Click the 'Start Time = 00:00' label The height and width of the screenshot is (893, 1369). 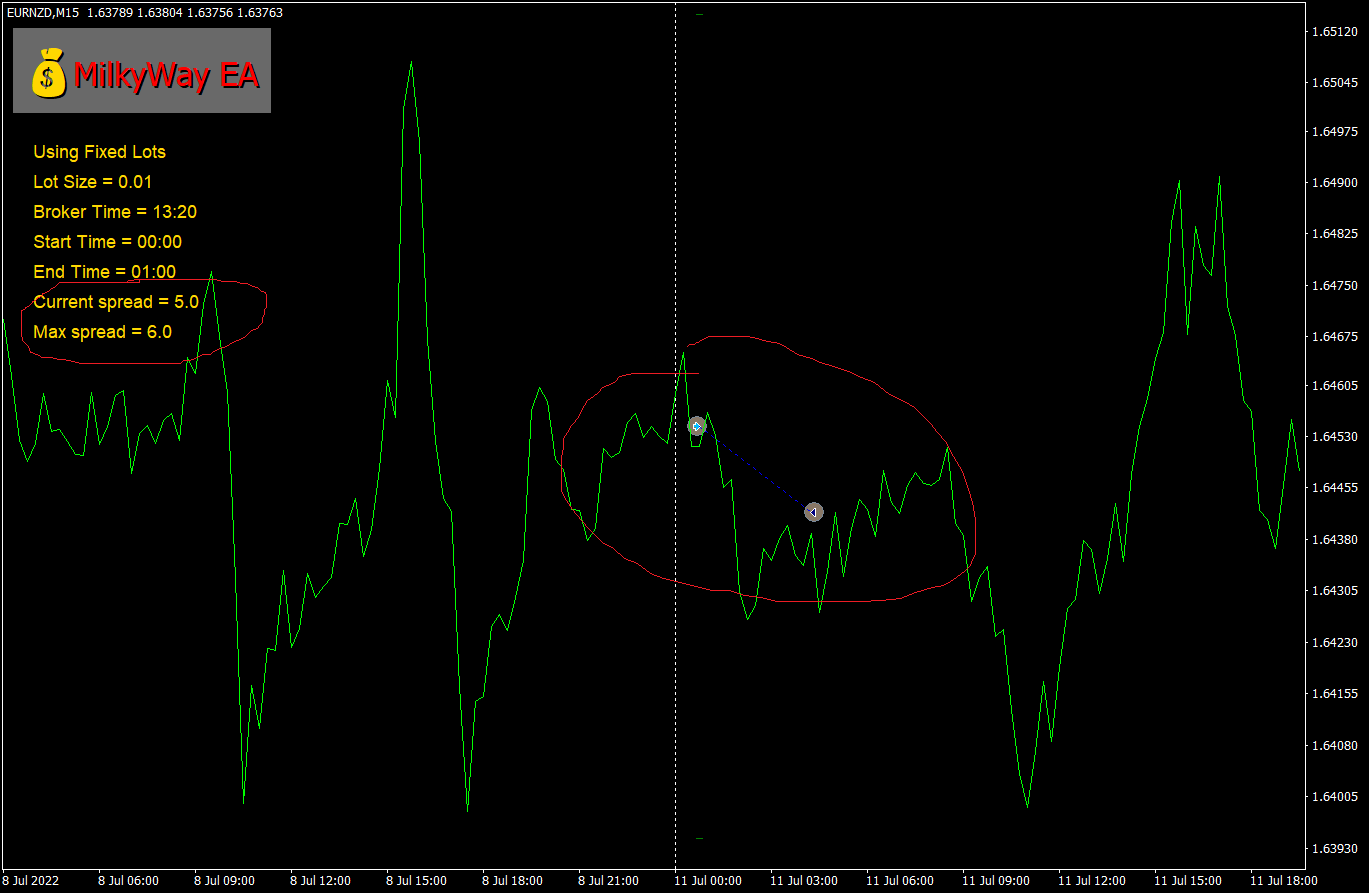(108, 242)
